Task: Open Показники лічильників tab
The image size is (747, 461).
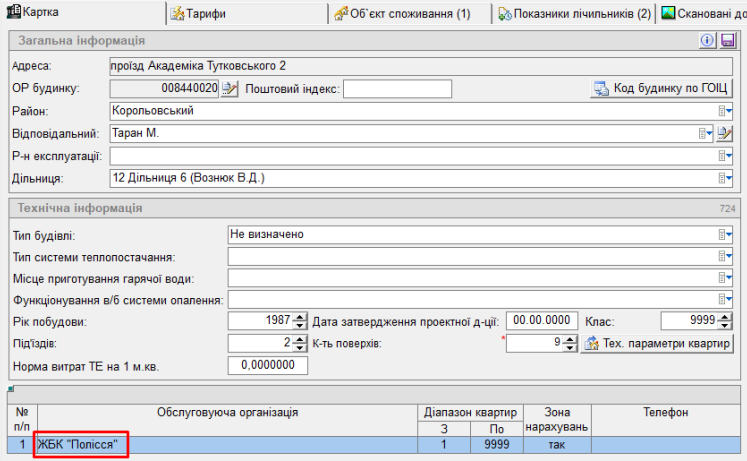Action: pos(574,13)
